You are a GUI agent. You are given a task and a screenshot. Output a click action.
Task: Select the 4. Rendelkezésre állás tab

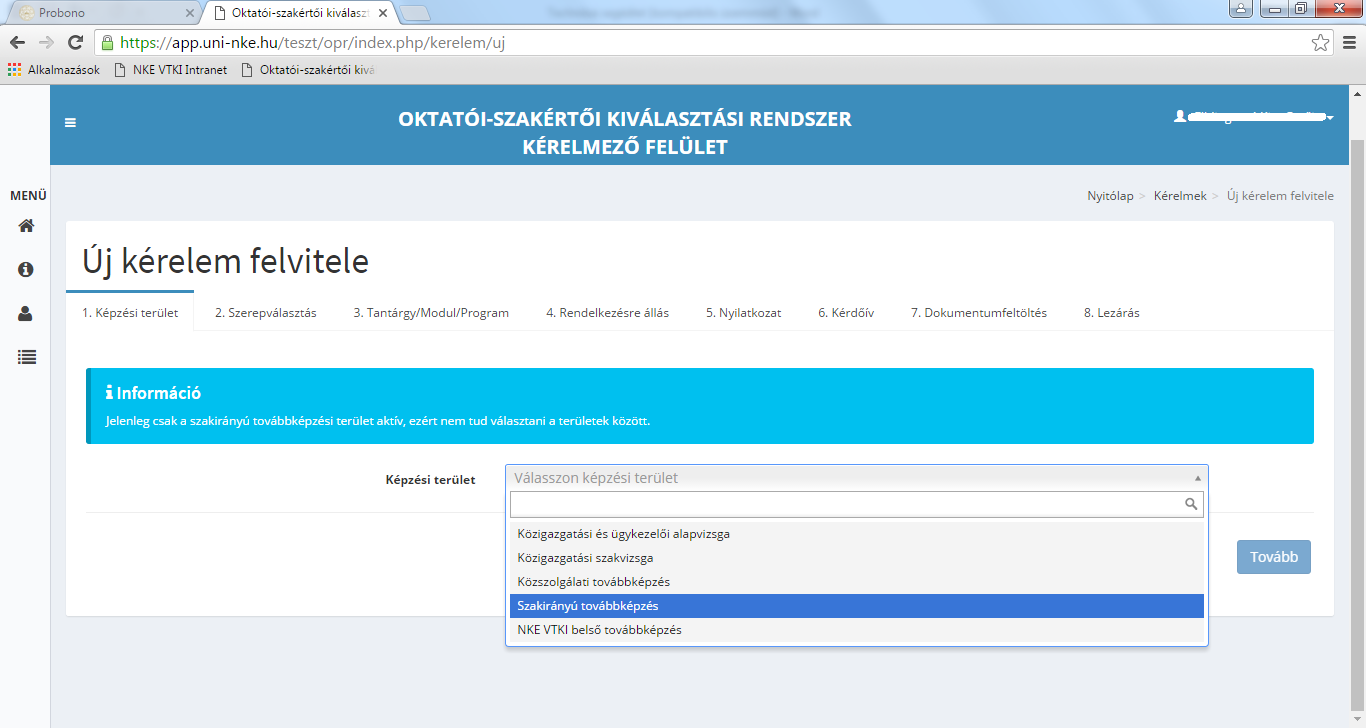[607, 312]
